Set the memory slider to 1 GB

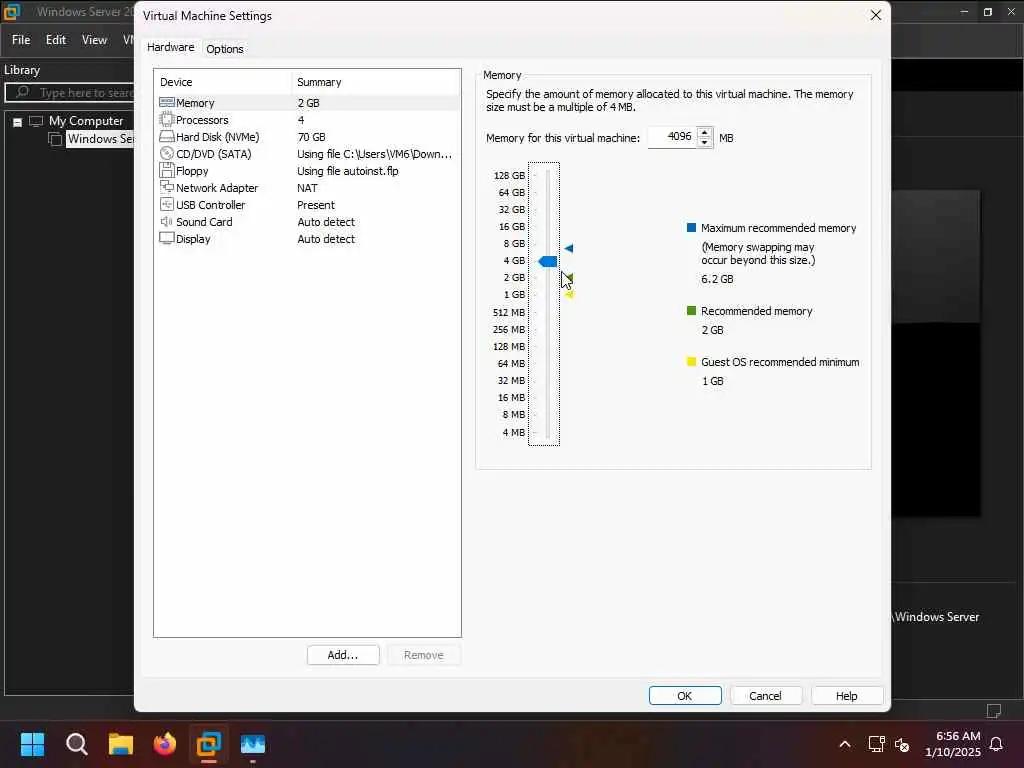tap(547, 295)
